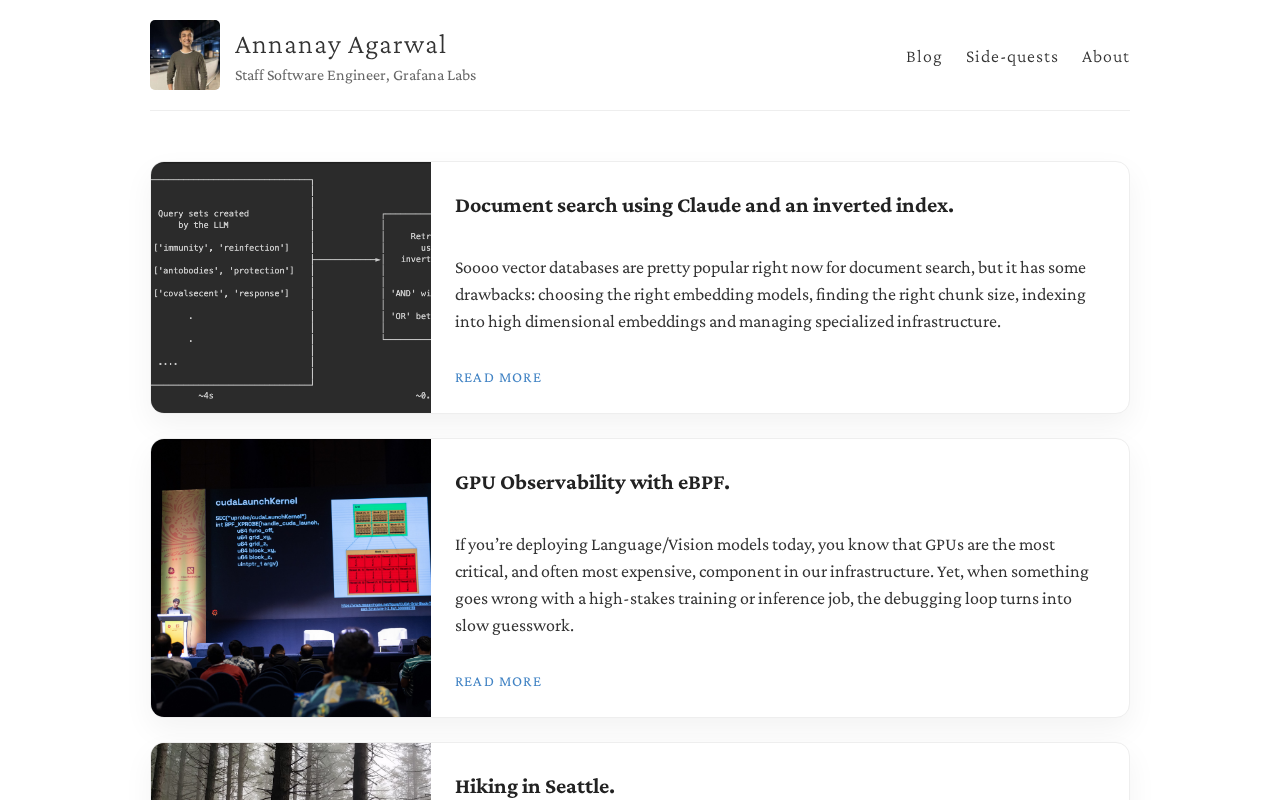
Task: Open the Side-quests page
Action: pos(1012,56)
